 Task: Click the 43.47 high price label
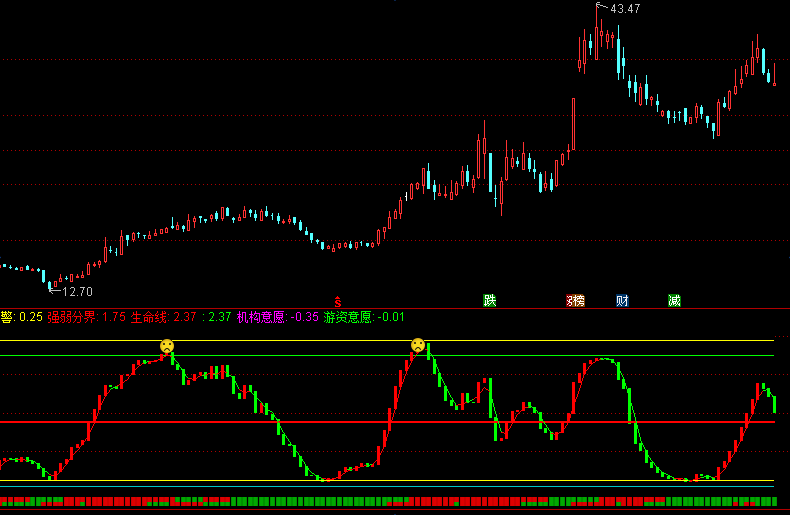click(625, 9)
